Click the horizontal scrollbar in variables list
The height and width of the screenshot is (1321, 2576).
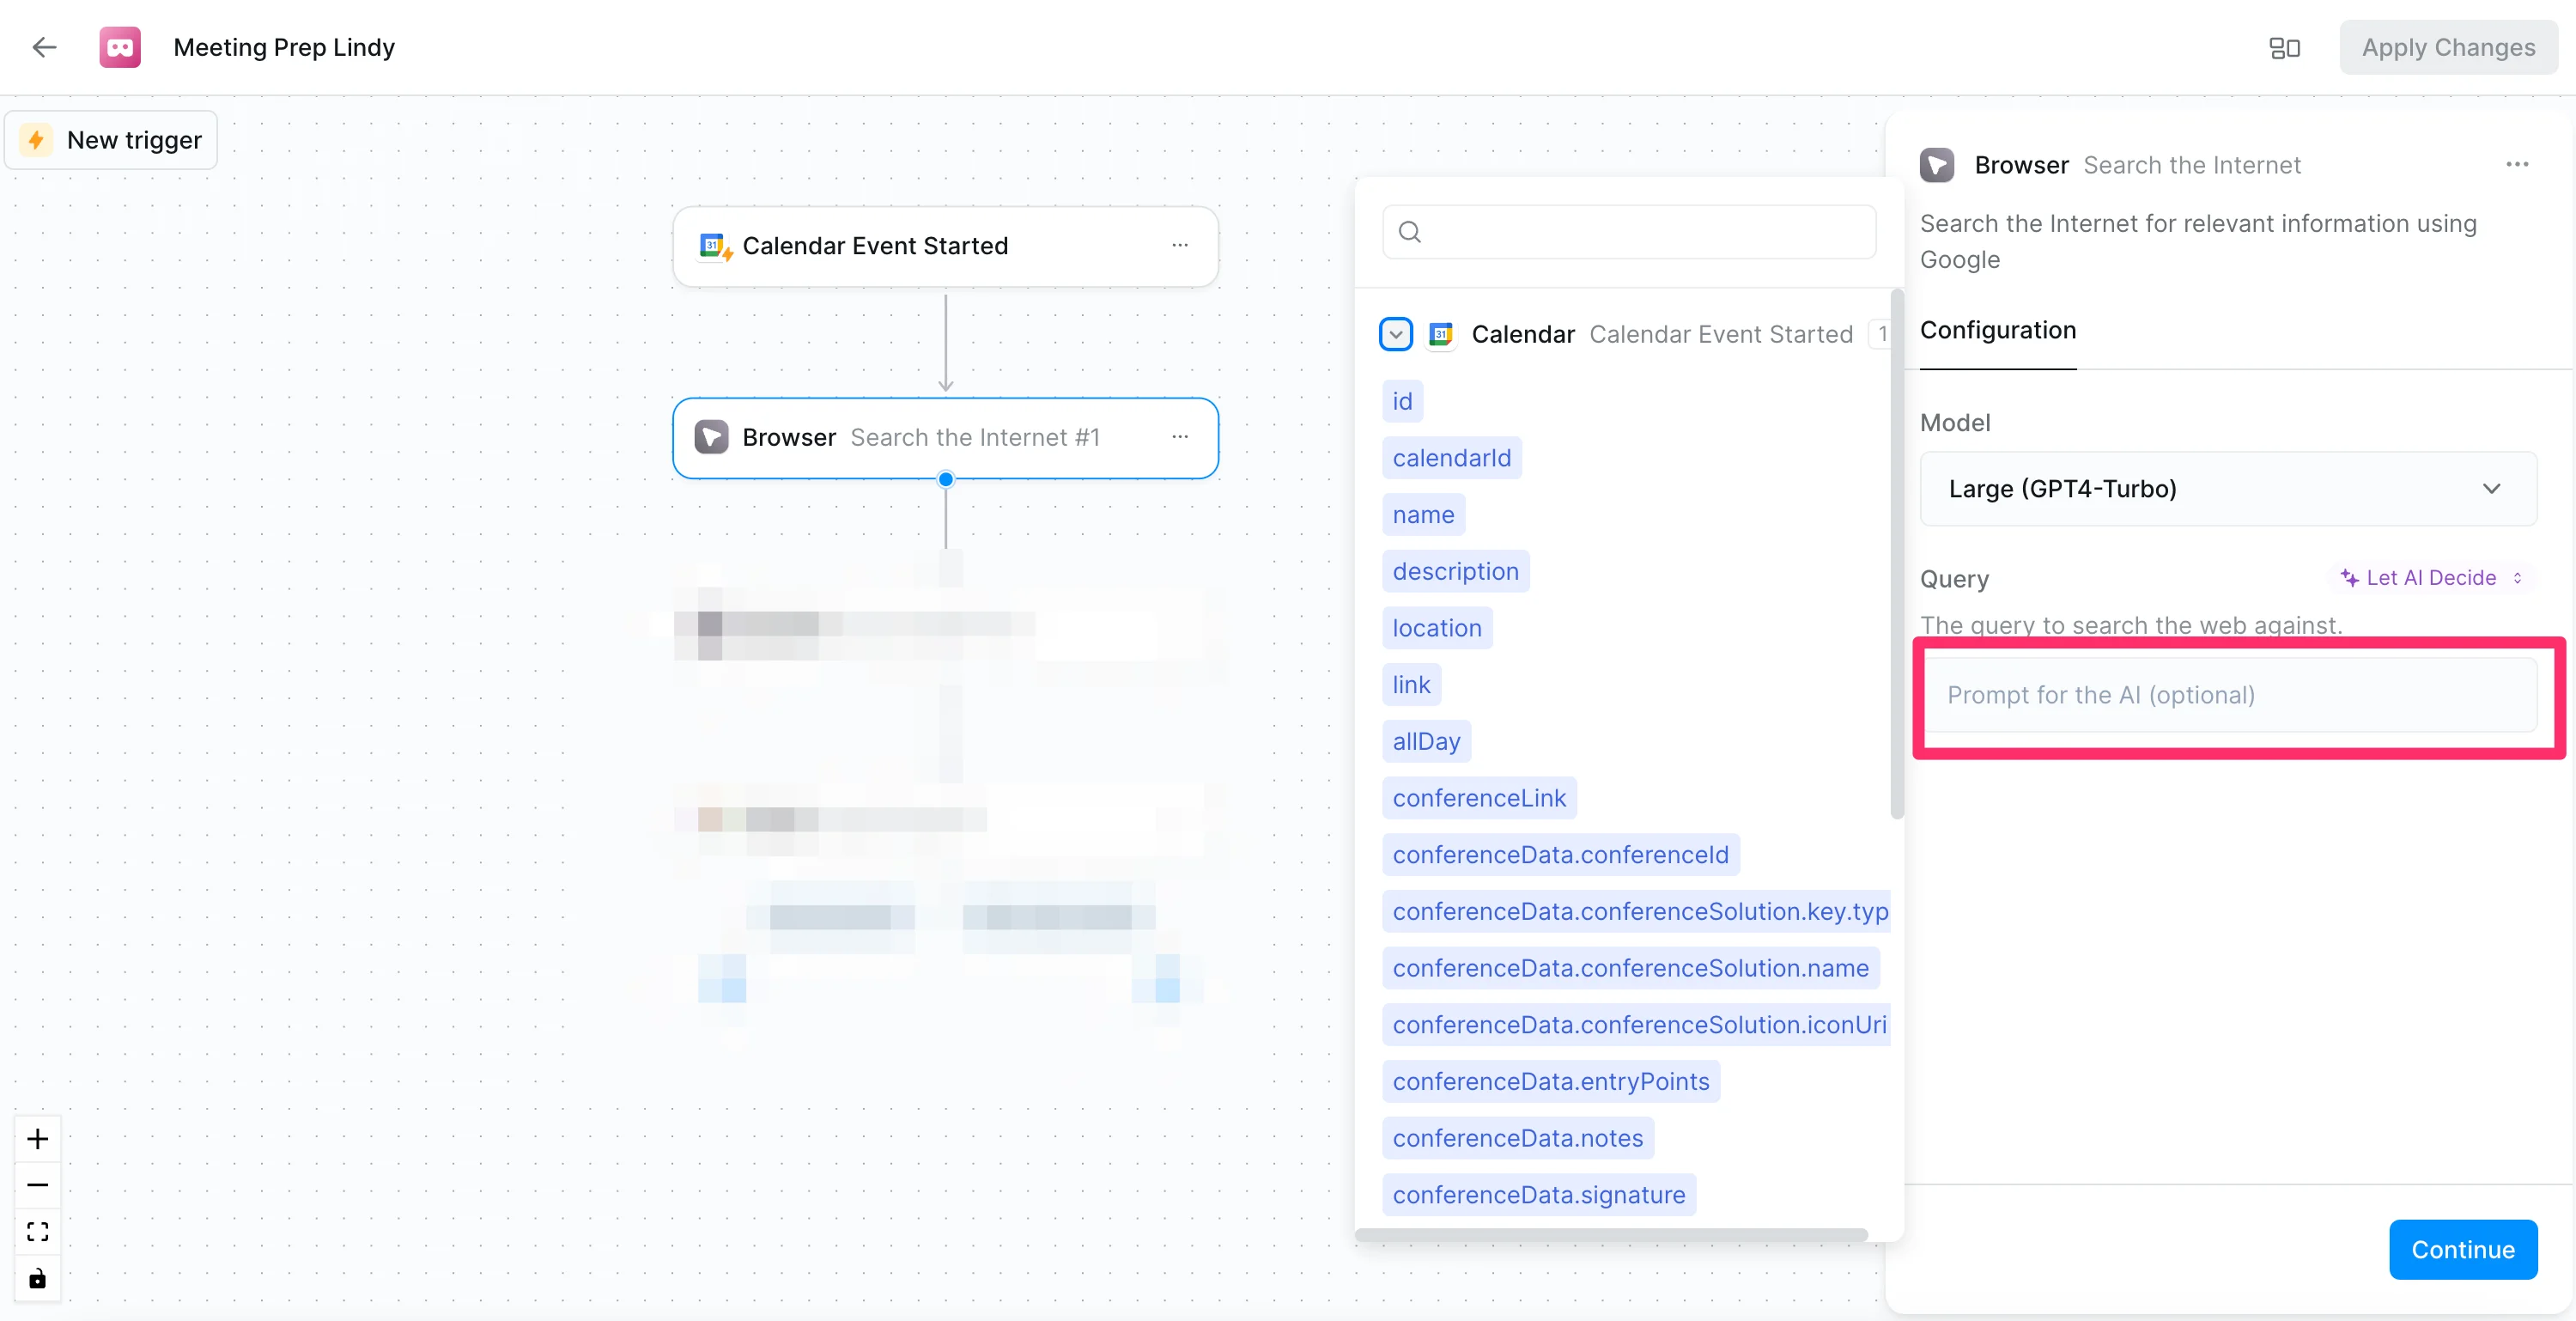[1610, 1235]
